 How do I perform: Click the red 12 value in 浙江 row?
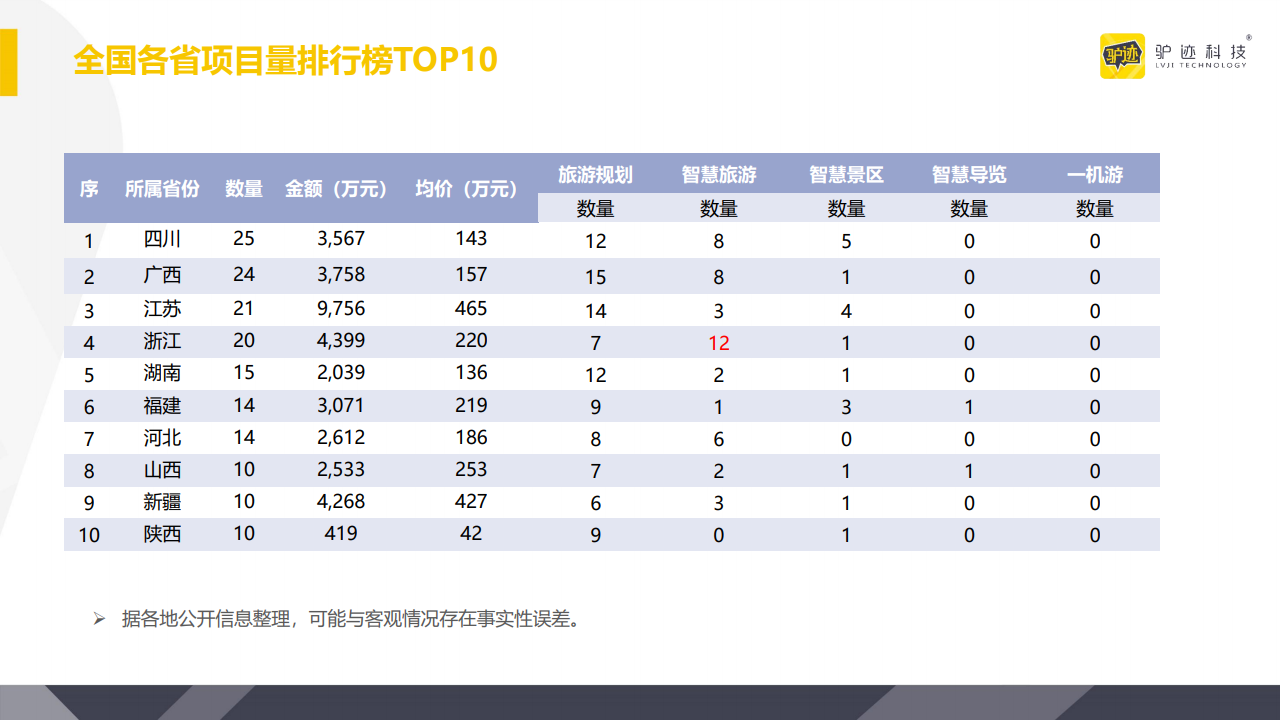[x=719, y=343]
